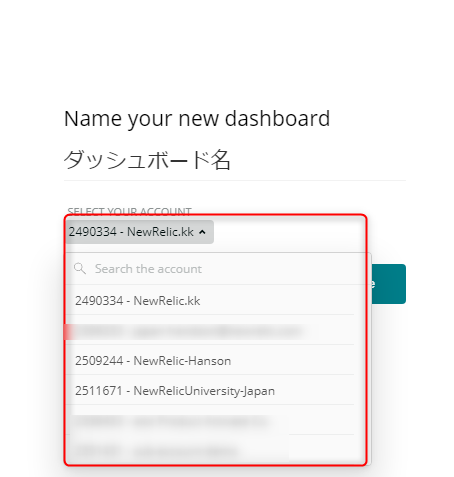The image size is (454, 477).
Task: Click the blank area above the heading
Action: (x=227, y=50)
